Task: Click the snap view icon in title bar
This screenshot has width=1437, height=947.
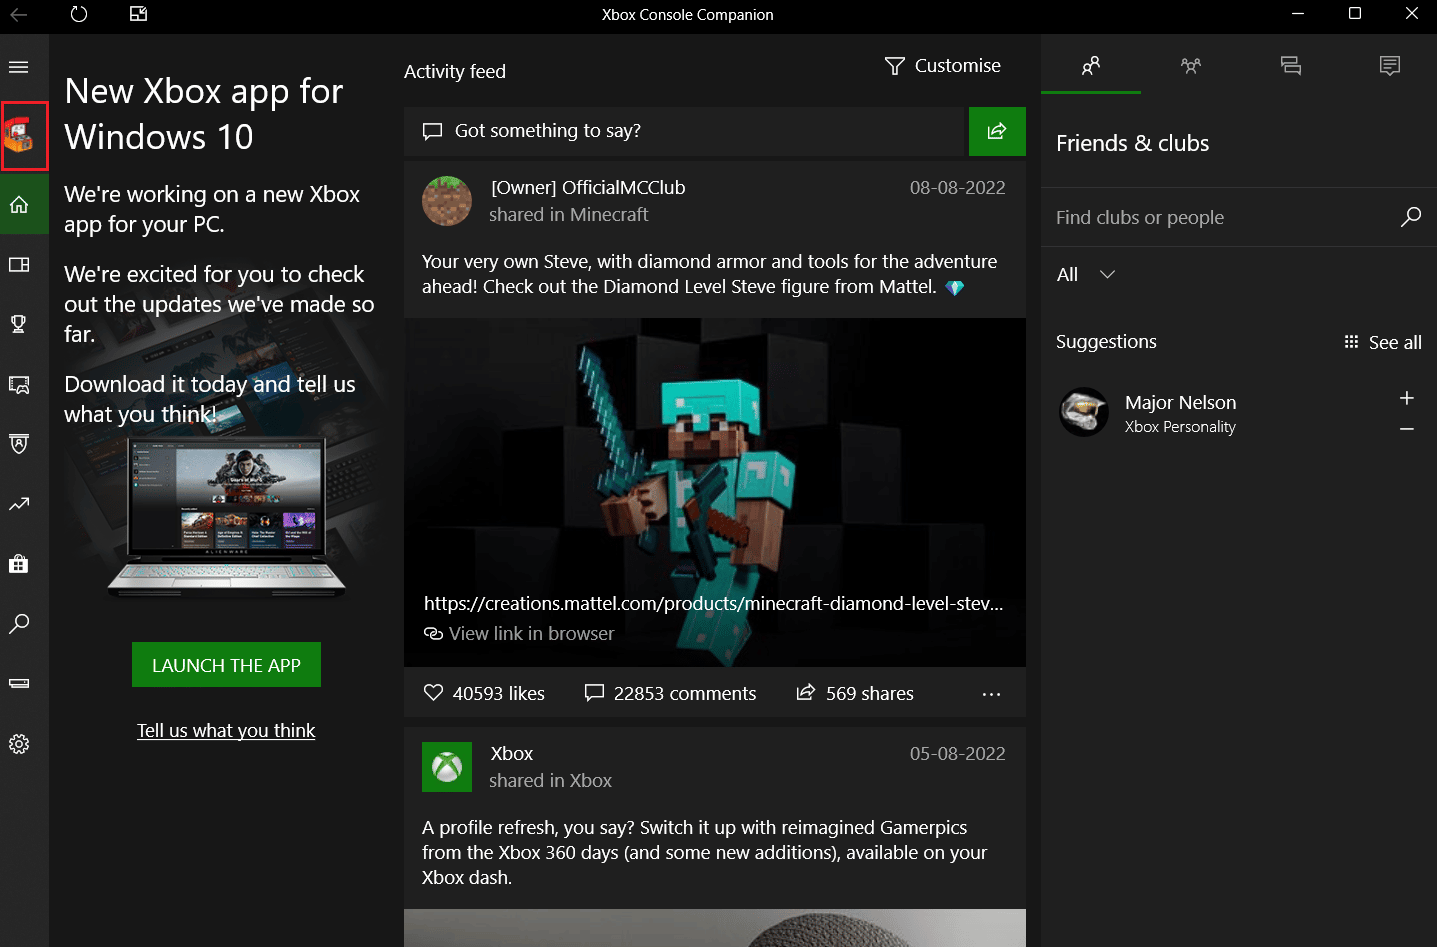Action: pos(139,14)
